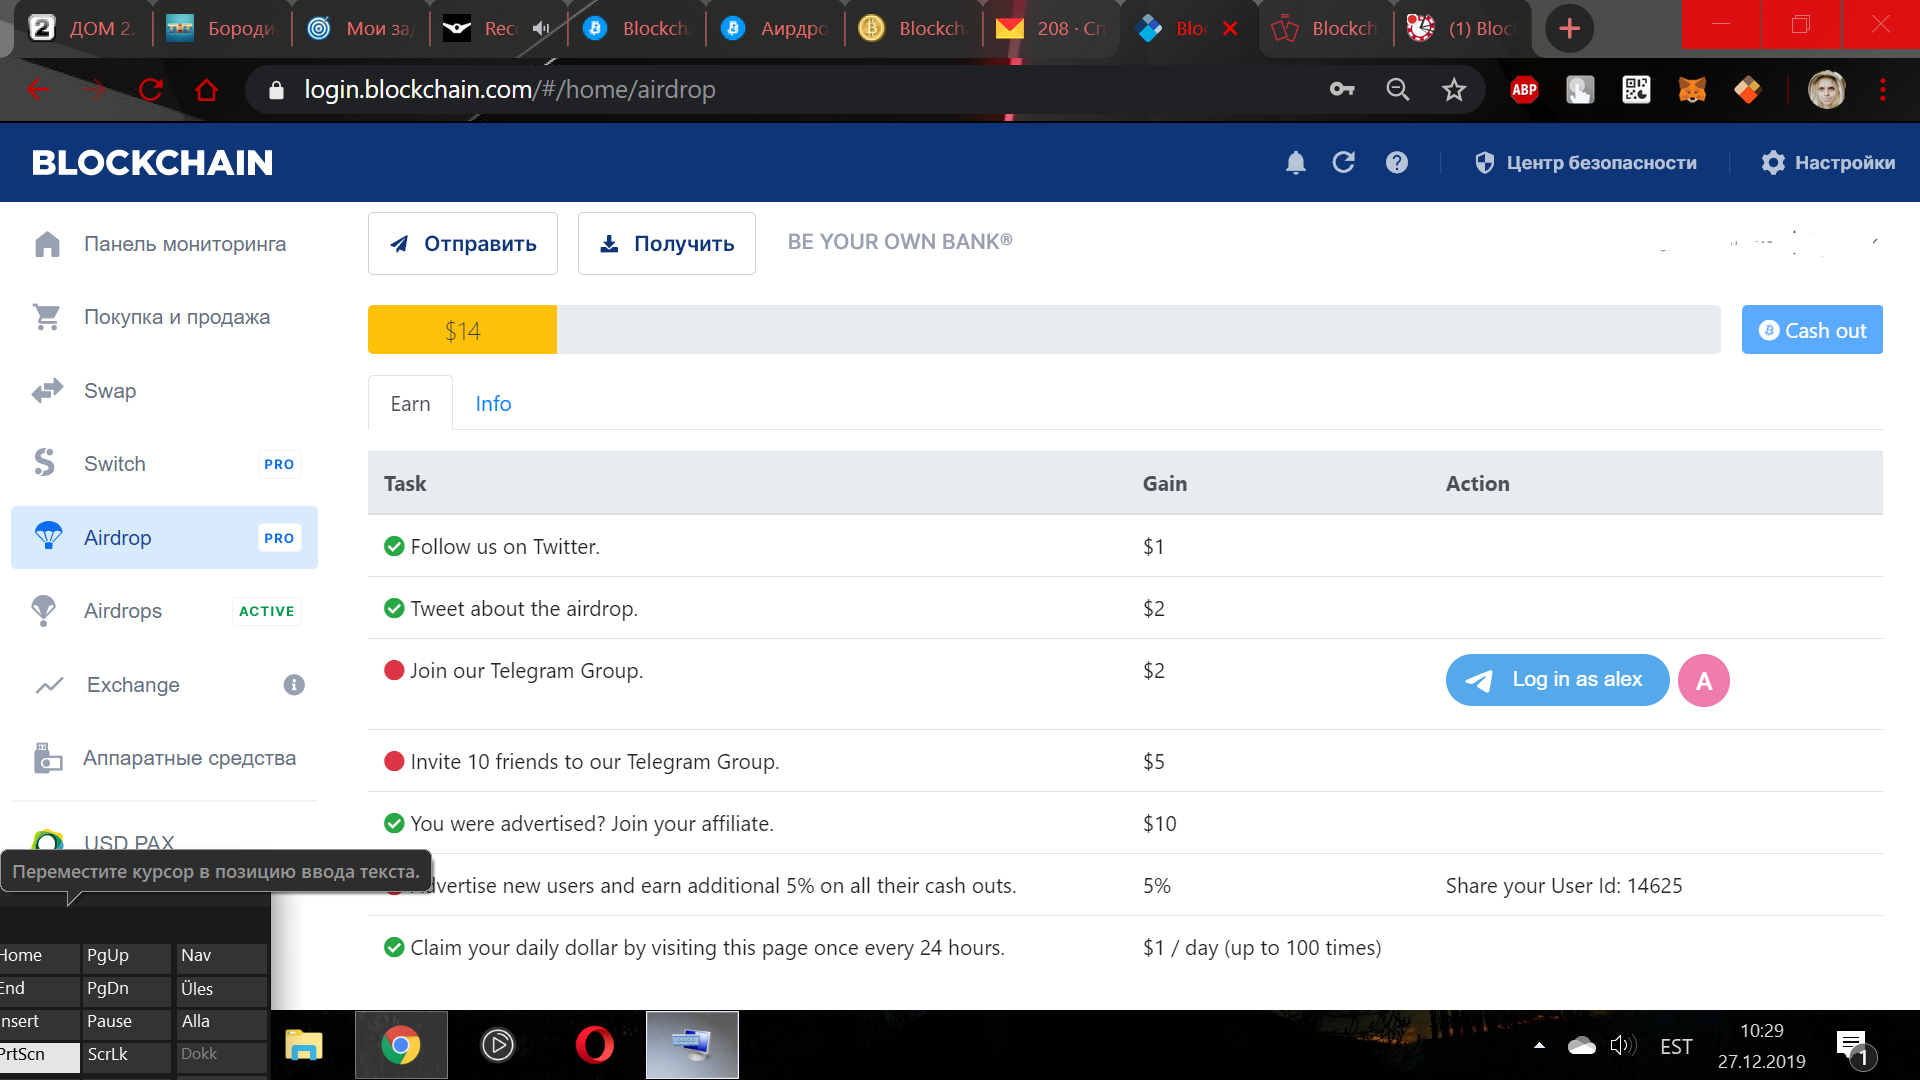The height and width of the screenshot is (1080, 1920).
Task: Open Chrome from the taskbar
Action: pos(401,1045)
